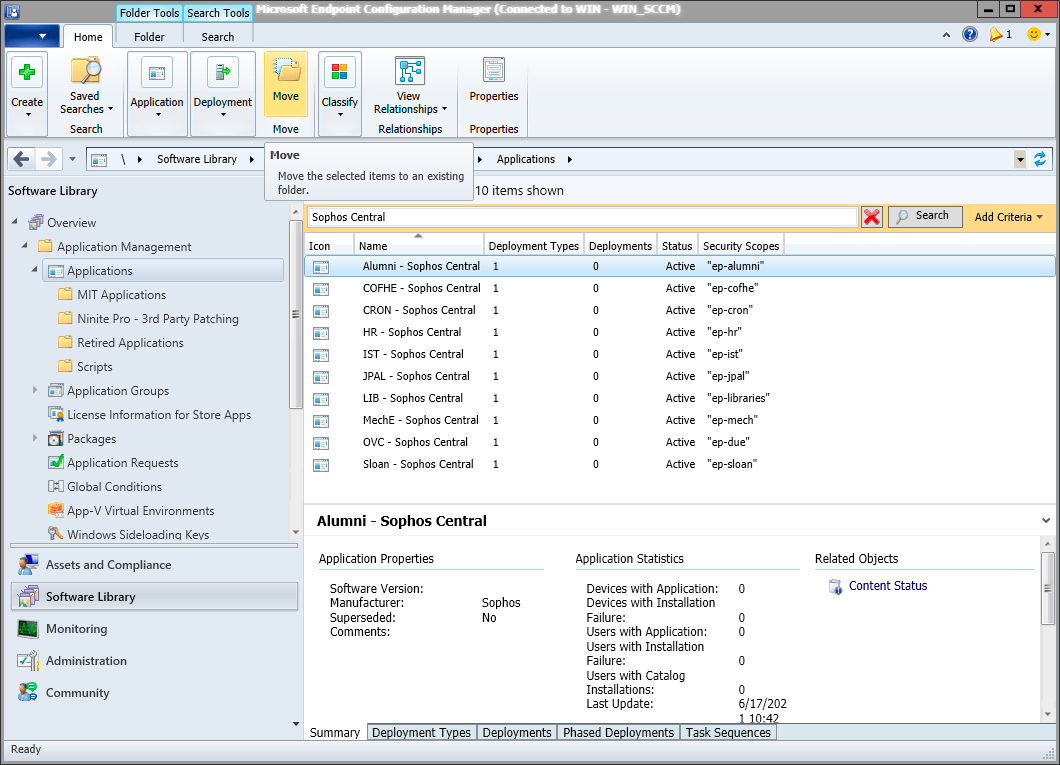Select the Assets and Compliance workspace

coord(154,565)
